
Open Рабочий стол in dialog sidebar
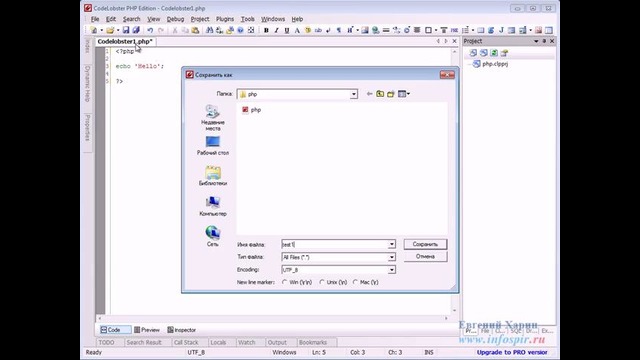coord(213,145)
